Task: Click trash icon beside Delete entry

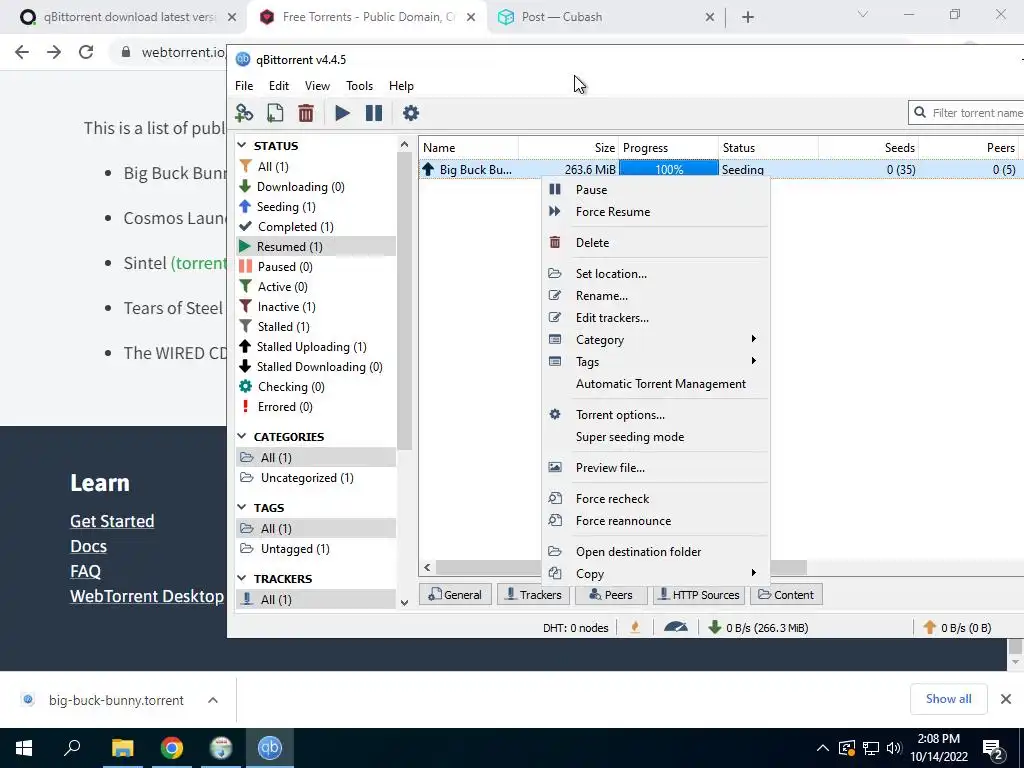Action: pos(554,242)
